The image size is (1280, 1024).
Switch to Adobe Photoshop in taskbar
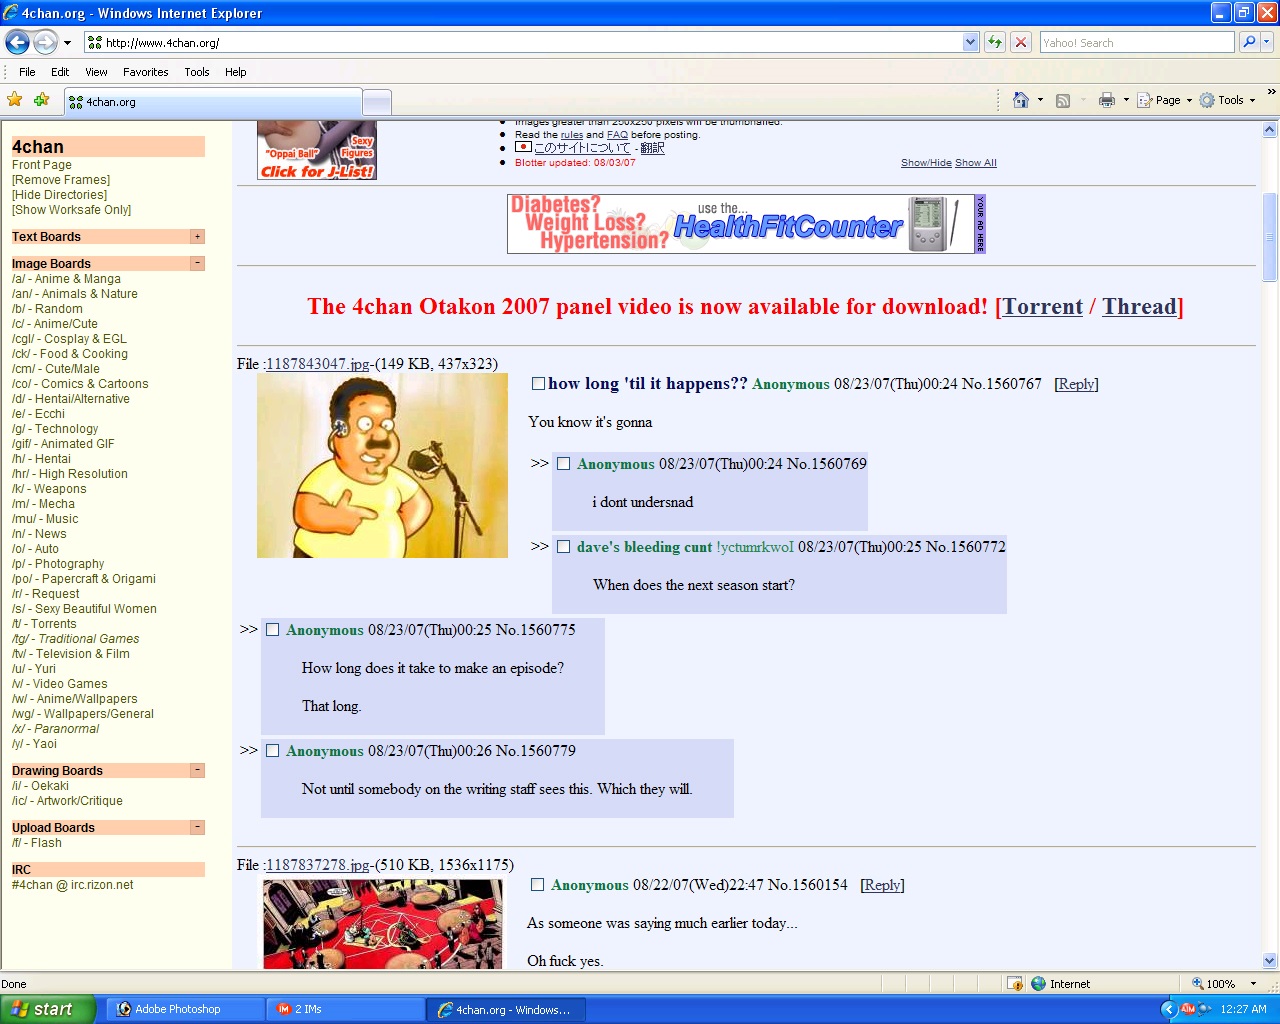(x=185, y=1009)
